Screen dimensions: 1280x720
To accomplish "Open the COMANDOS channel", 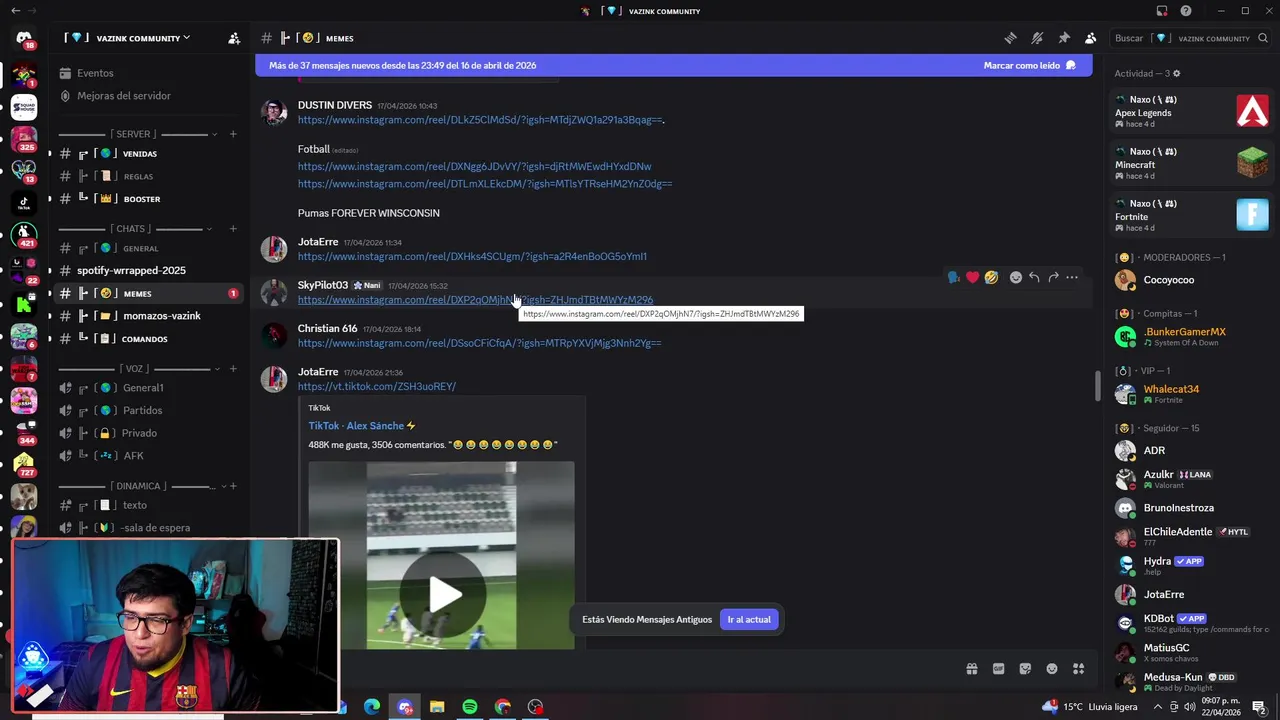I will (150, 339).
